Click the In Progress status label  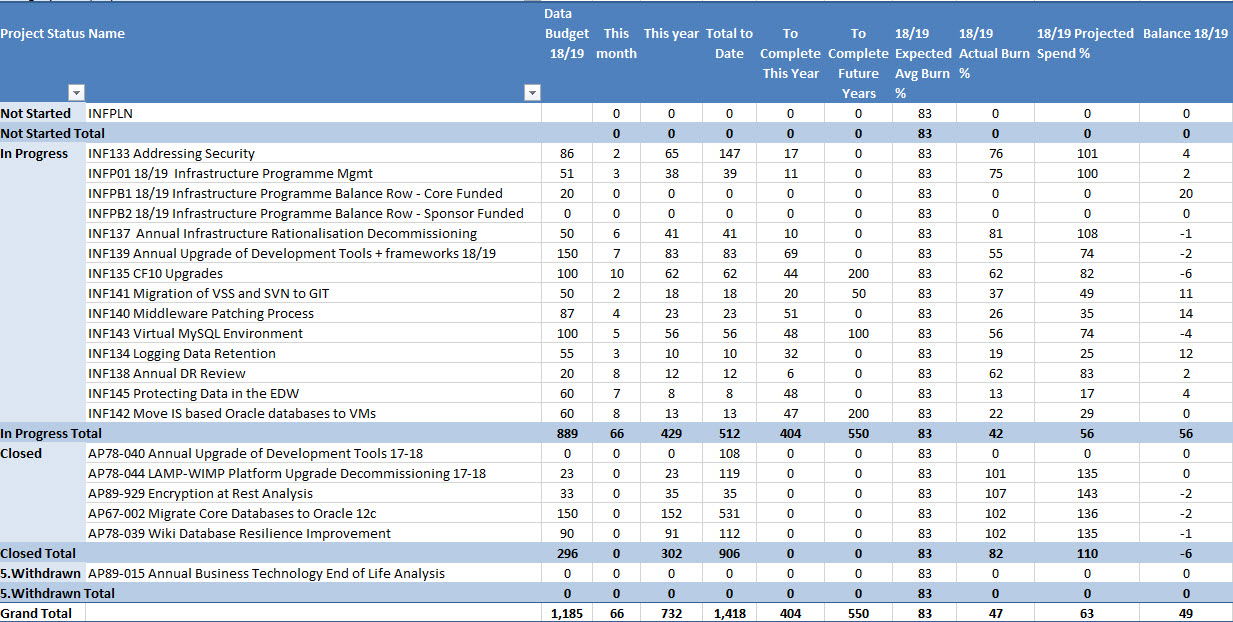coord(34,153)
